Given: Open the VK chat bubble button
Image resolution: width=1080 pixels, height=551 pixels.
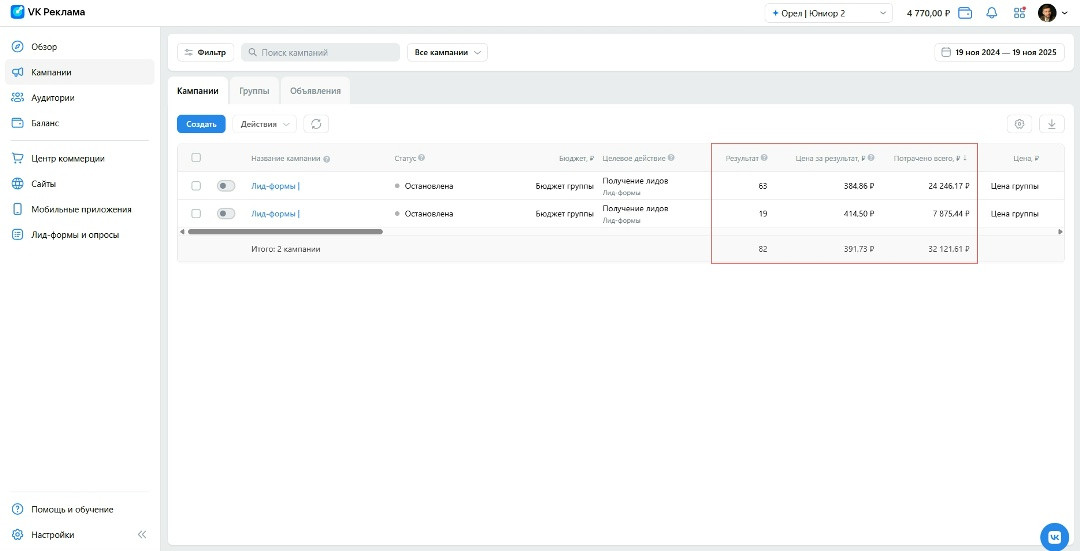Looking at the screenshot, I should point(1055,536).
